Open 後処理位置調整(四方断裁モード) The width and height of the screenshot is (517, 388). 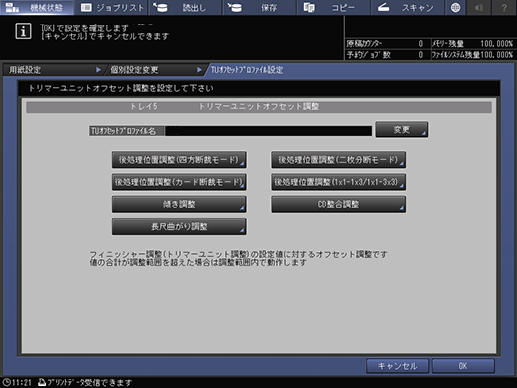[179, 160]
